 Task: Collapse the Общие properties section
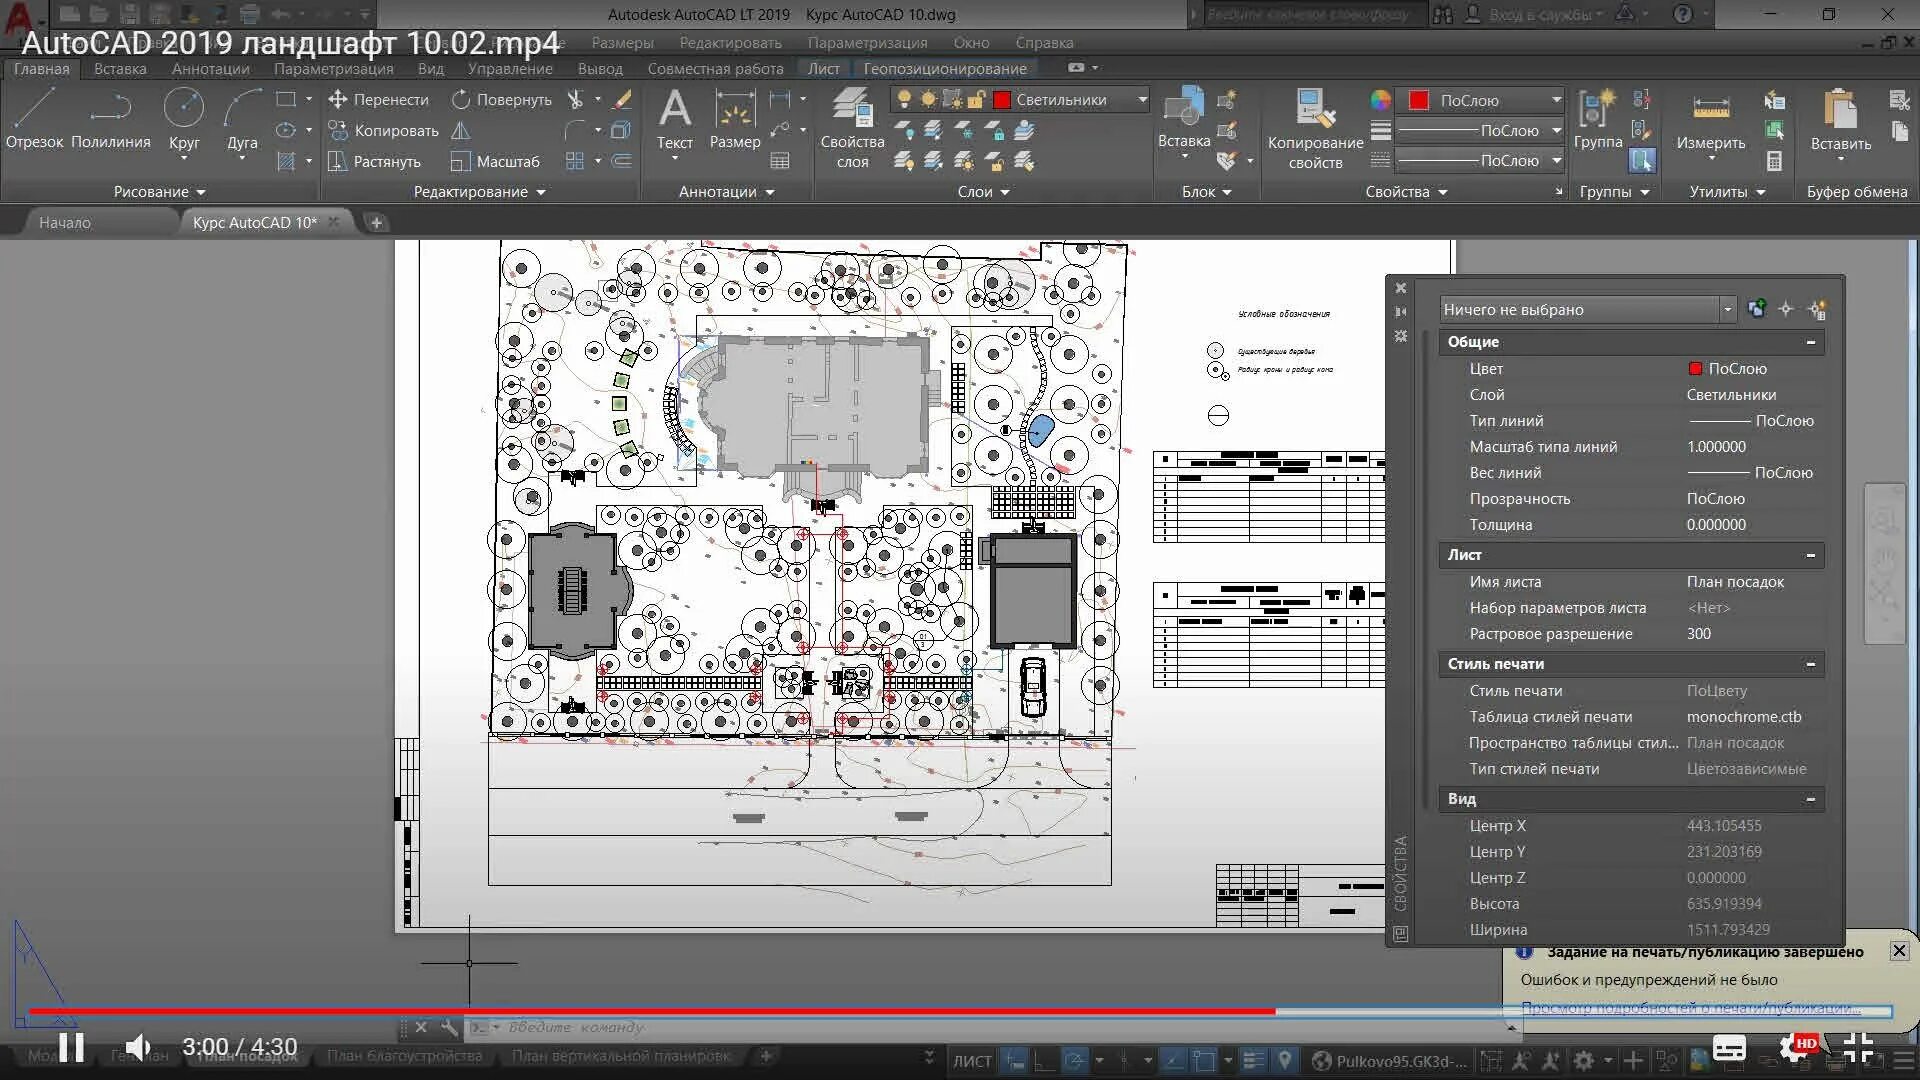(1810, 342)
